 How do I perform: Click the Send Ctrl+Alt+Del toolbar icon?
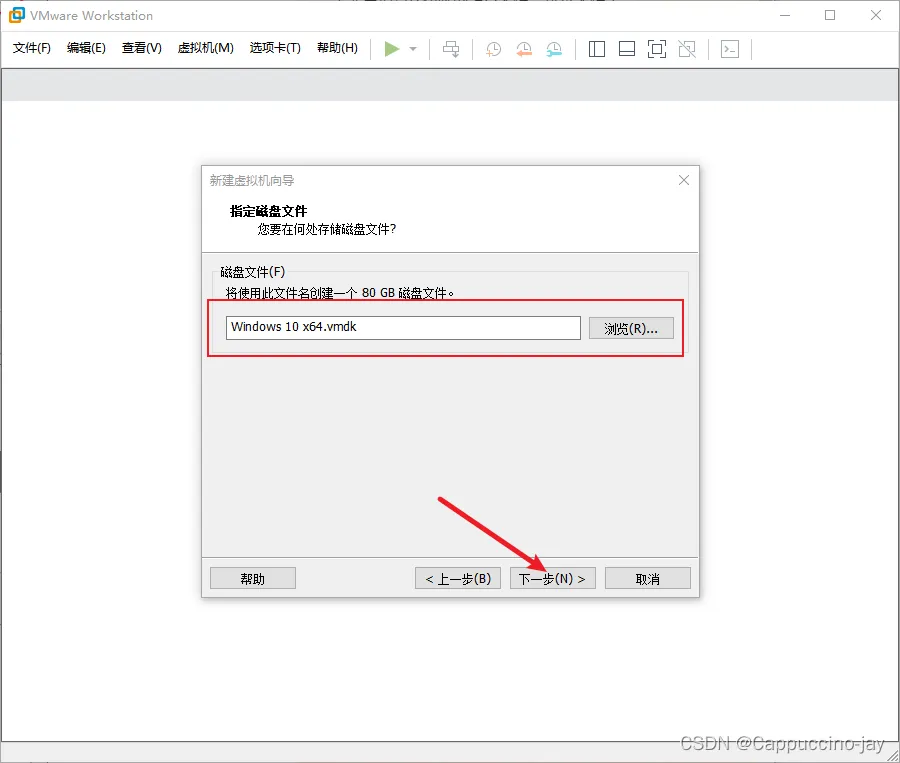(451, 49)
